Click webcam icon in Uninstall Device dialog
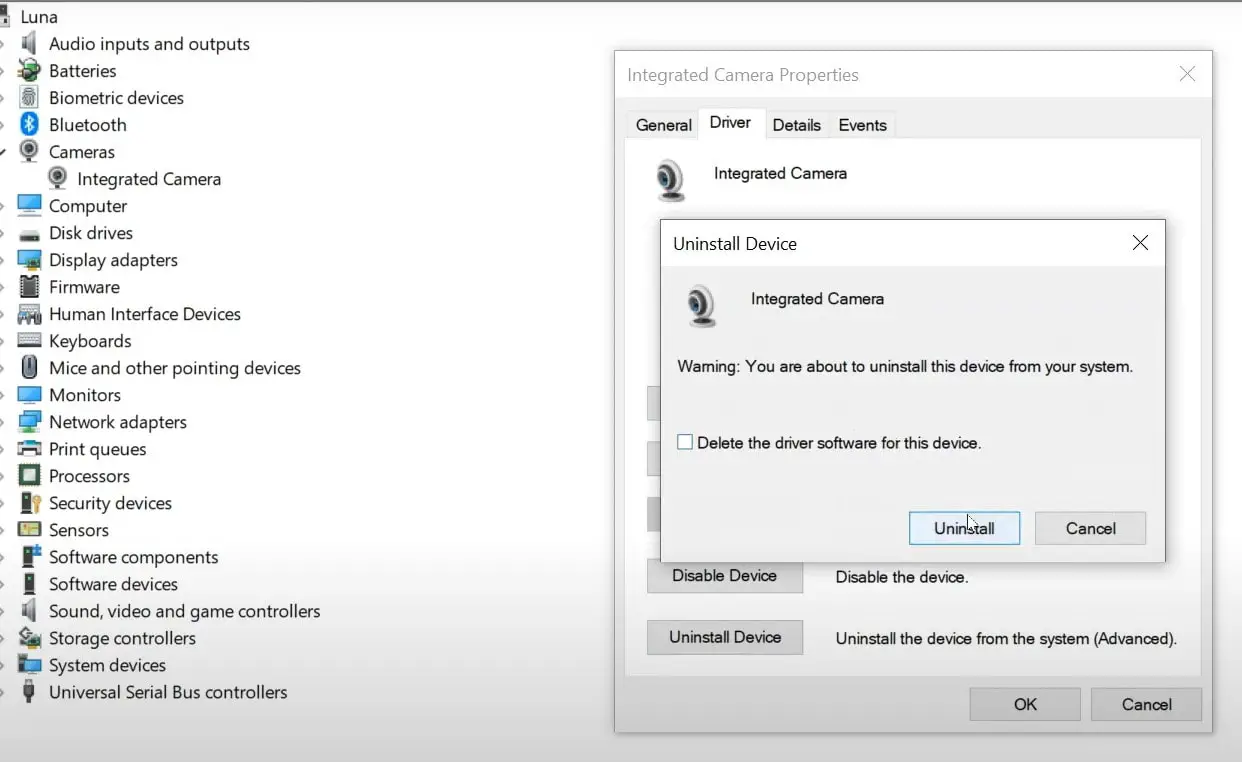This screenshot has width=1242, height=762. pyautogui.click(x=702, y=306)
